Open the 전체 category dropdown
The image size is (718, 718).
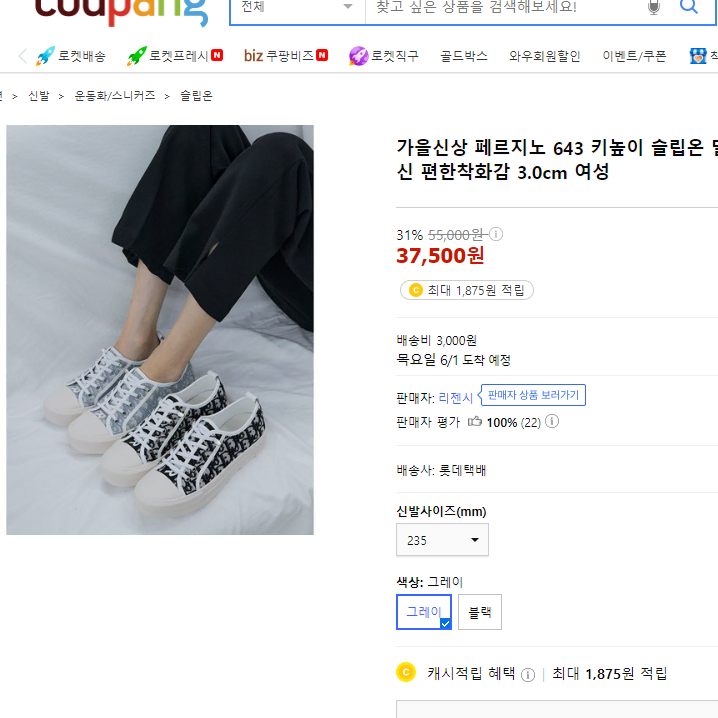(x=298, y=8)
